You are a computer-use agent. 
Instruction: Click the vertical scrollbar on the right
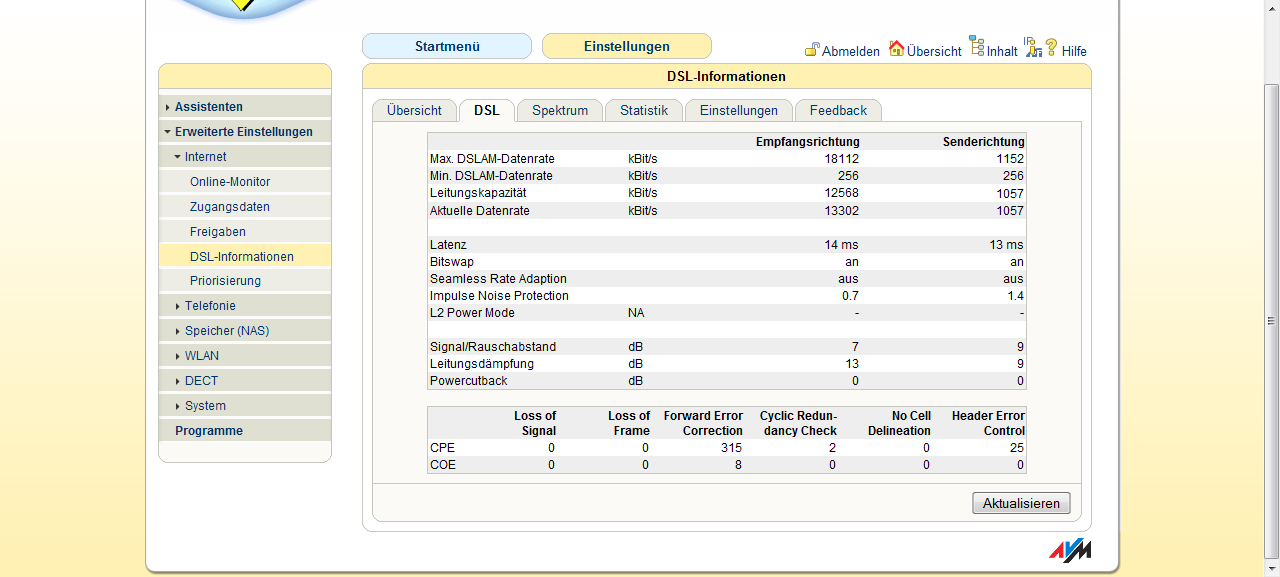[1271, 321]
